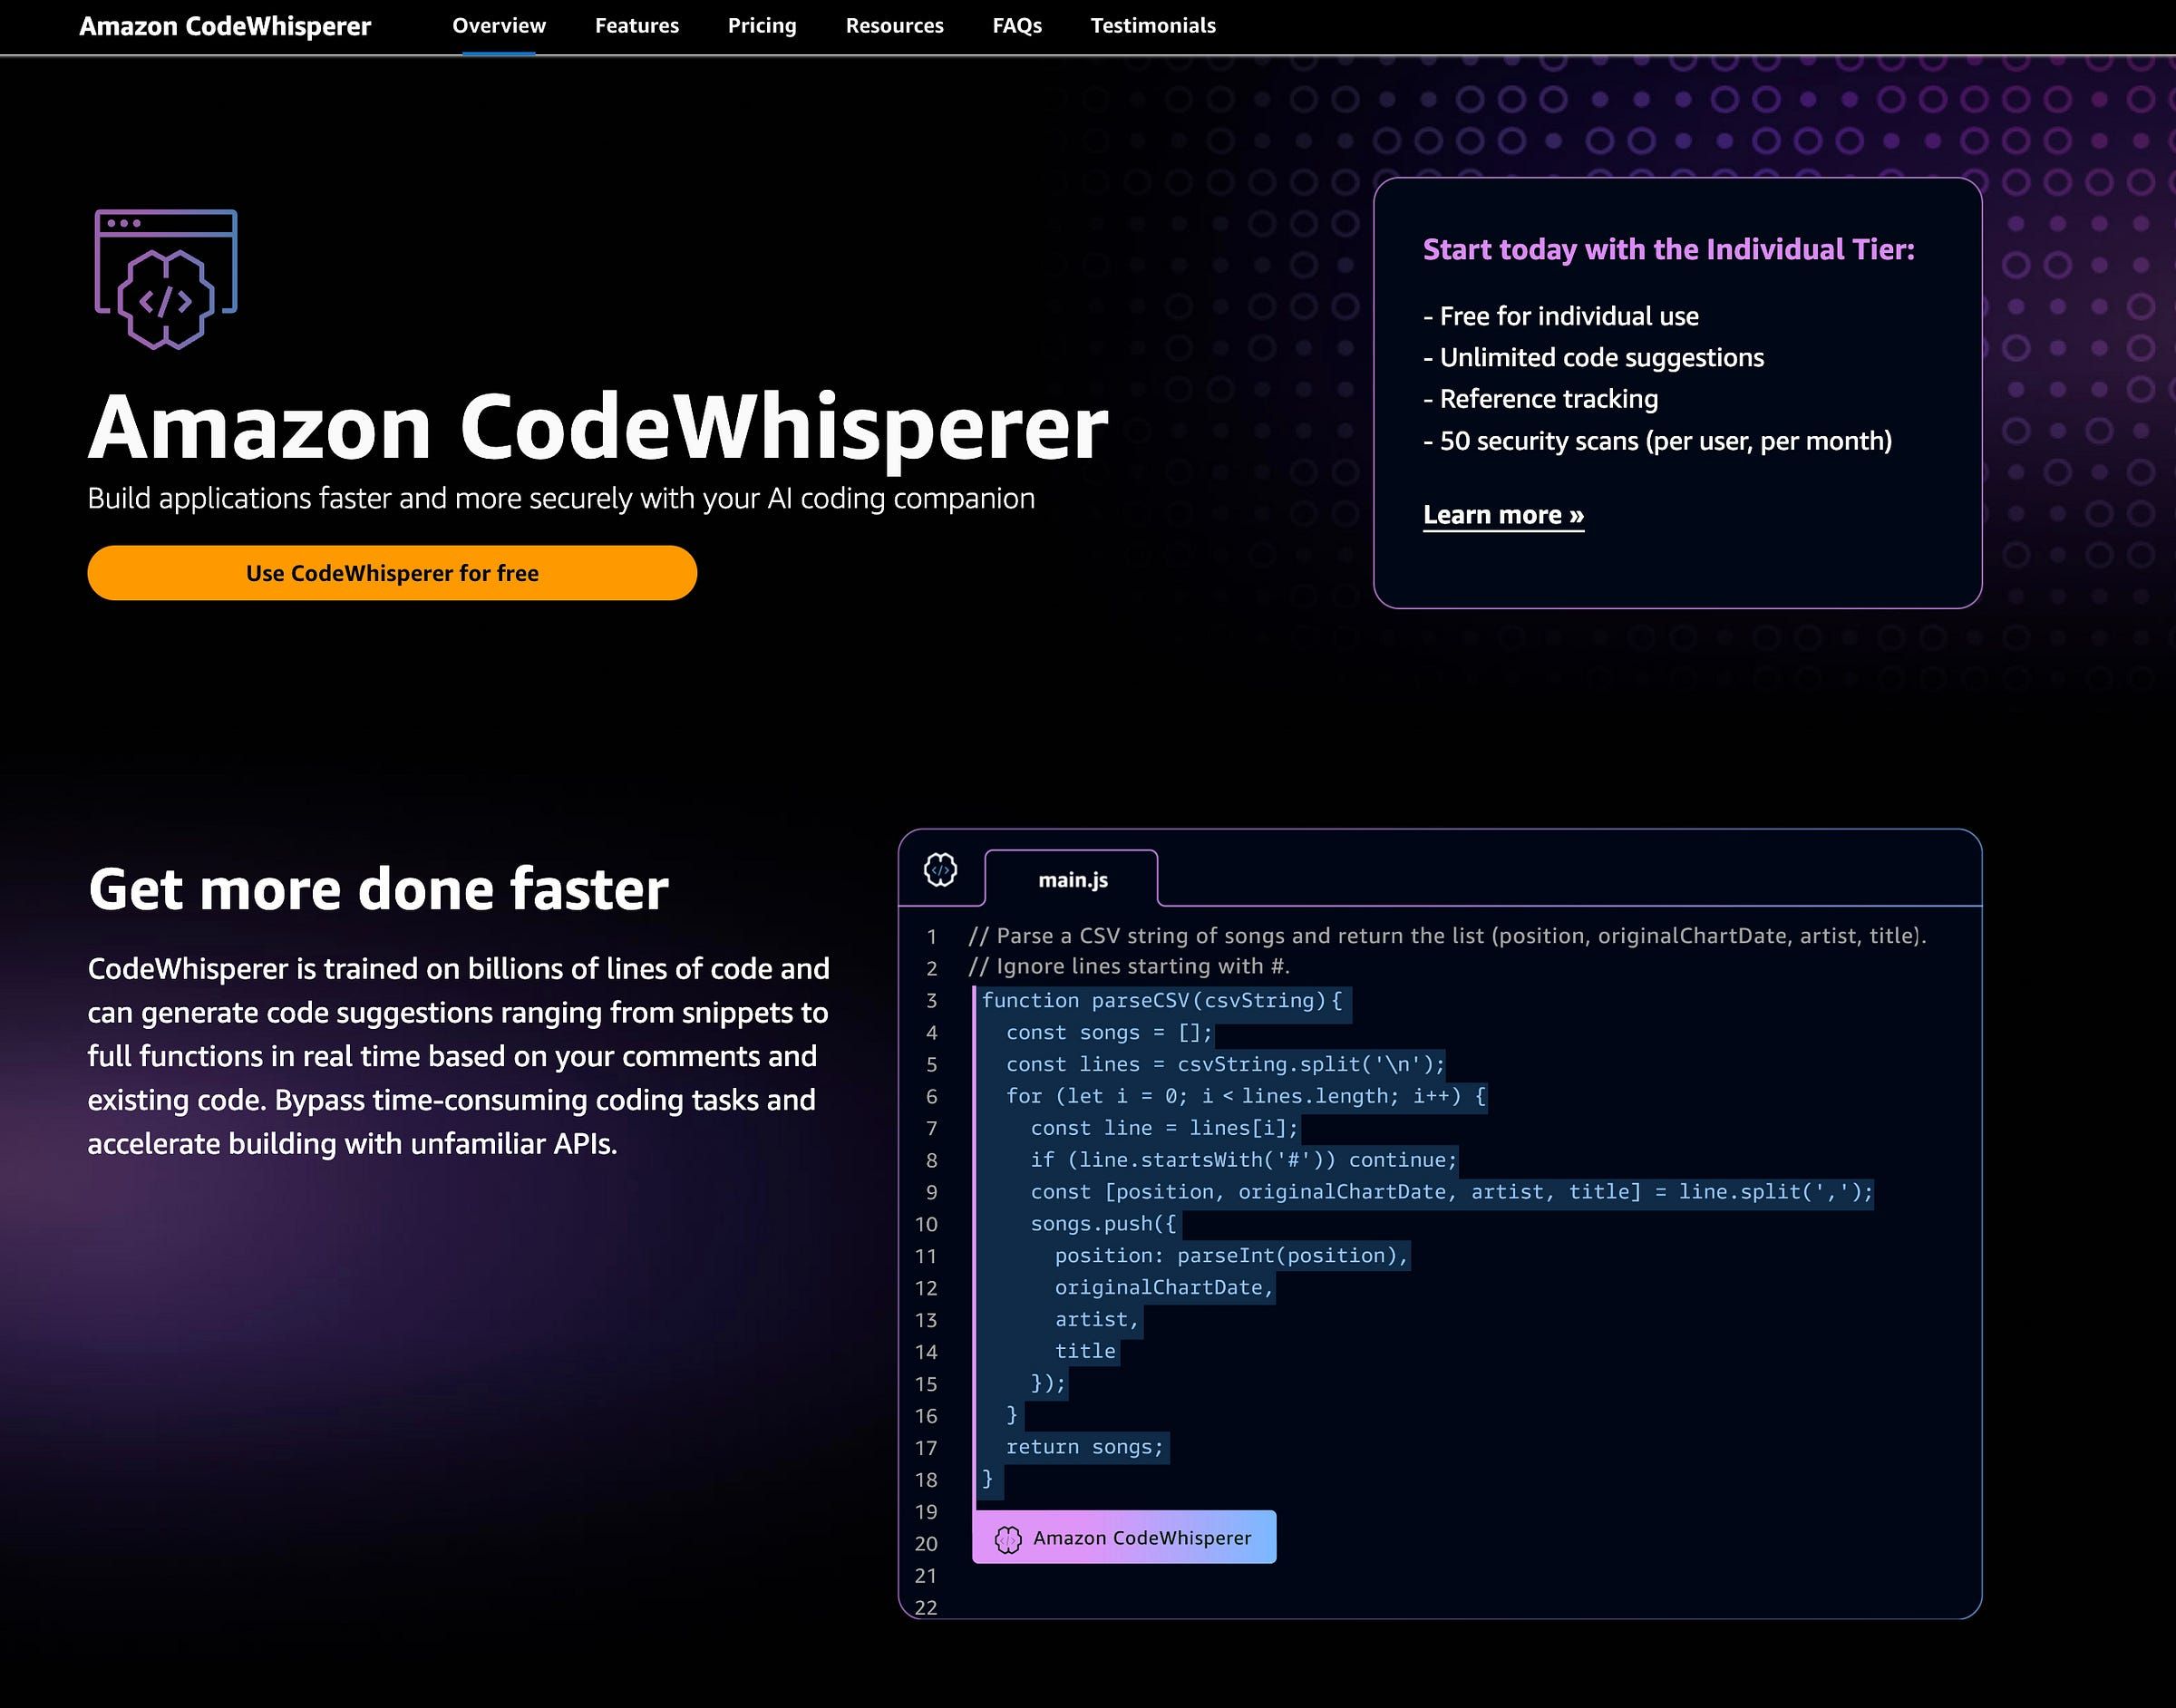Expand the Resources navigation dropdown
This screenshot has height=1708, width=2176.
coord(896,24)
